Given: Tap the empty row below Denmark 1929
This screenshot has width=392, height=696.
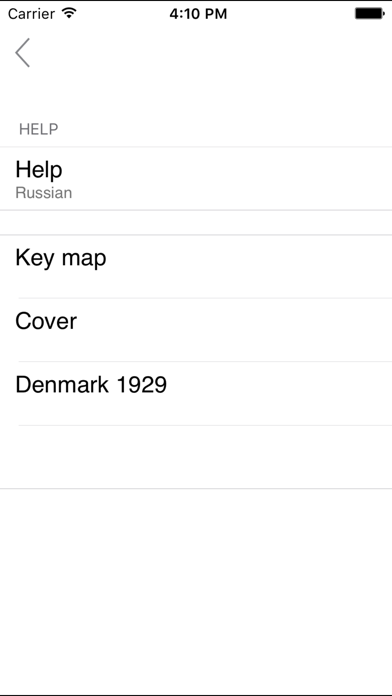Looking at the screenshot, I should pos(196,457).
